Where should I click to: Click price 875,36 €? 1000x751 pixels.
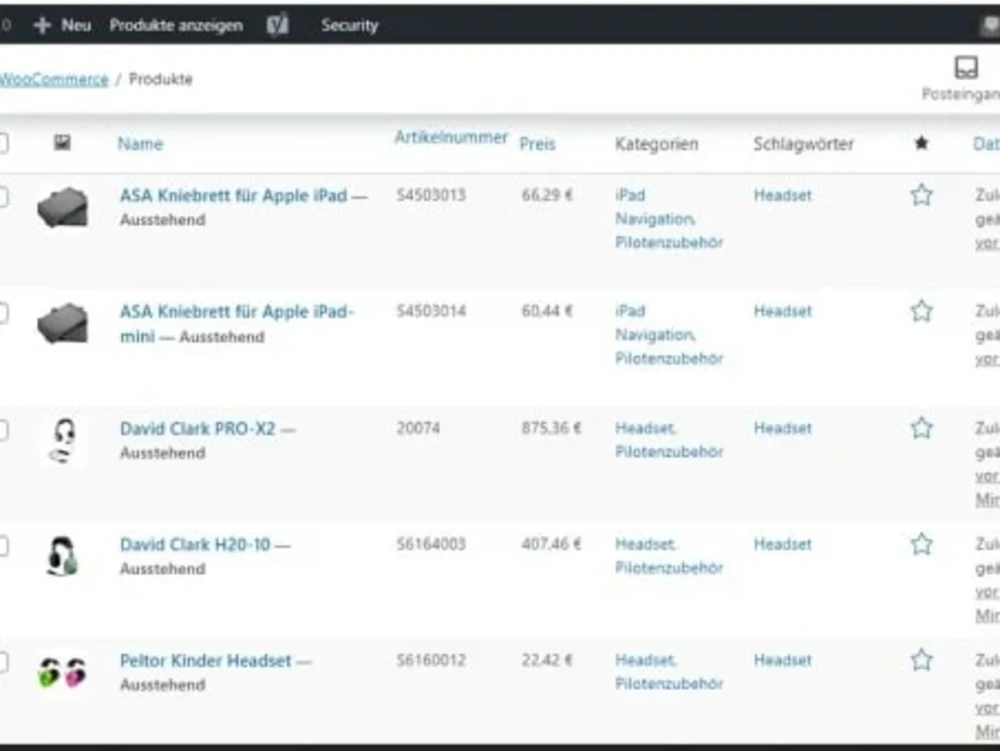[551, 428]
